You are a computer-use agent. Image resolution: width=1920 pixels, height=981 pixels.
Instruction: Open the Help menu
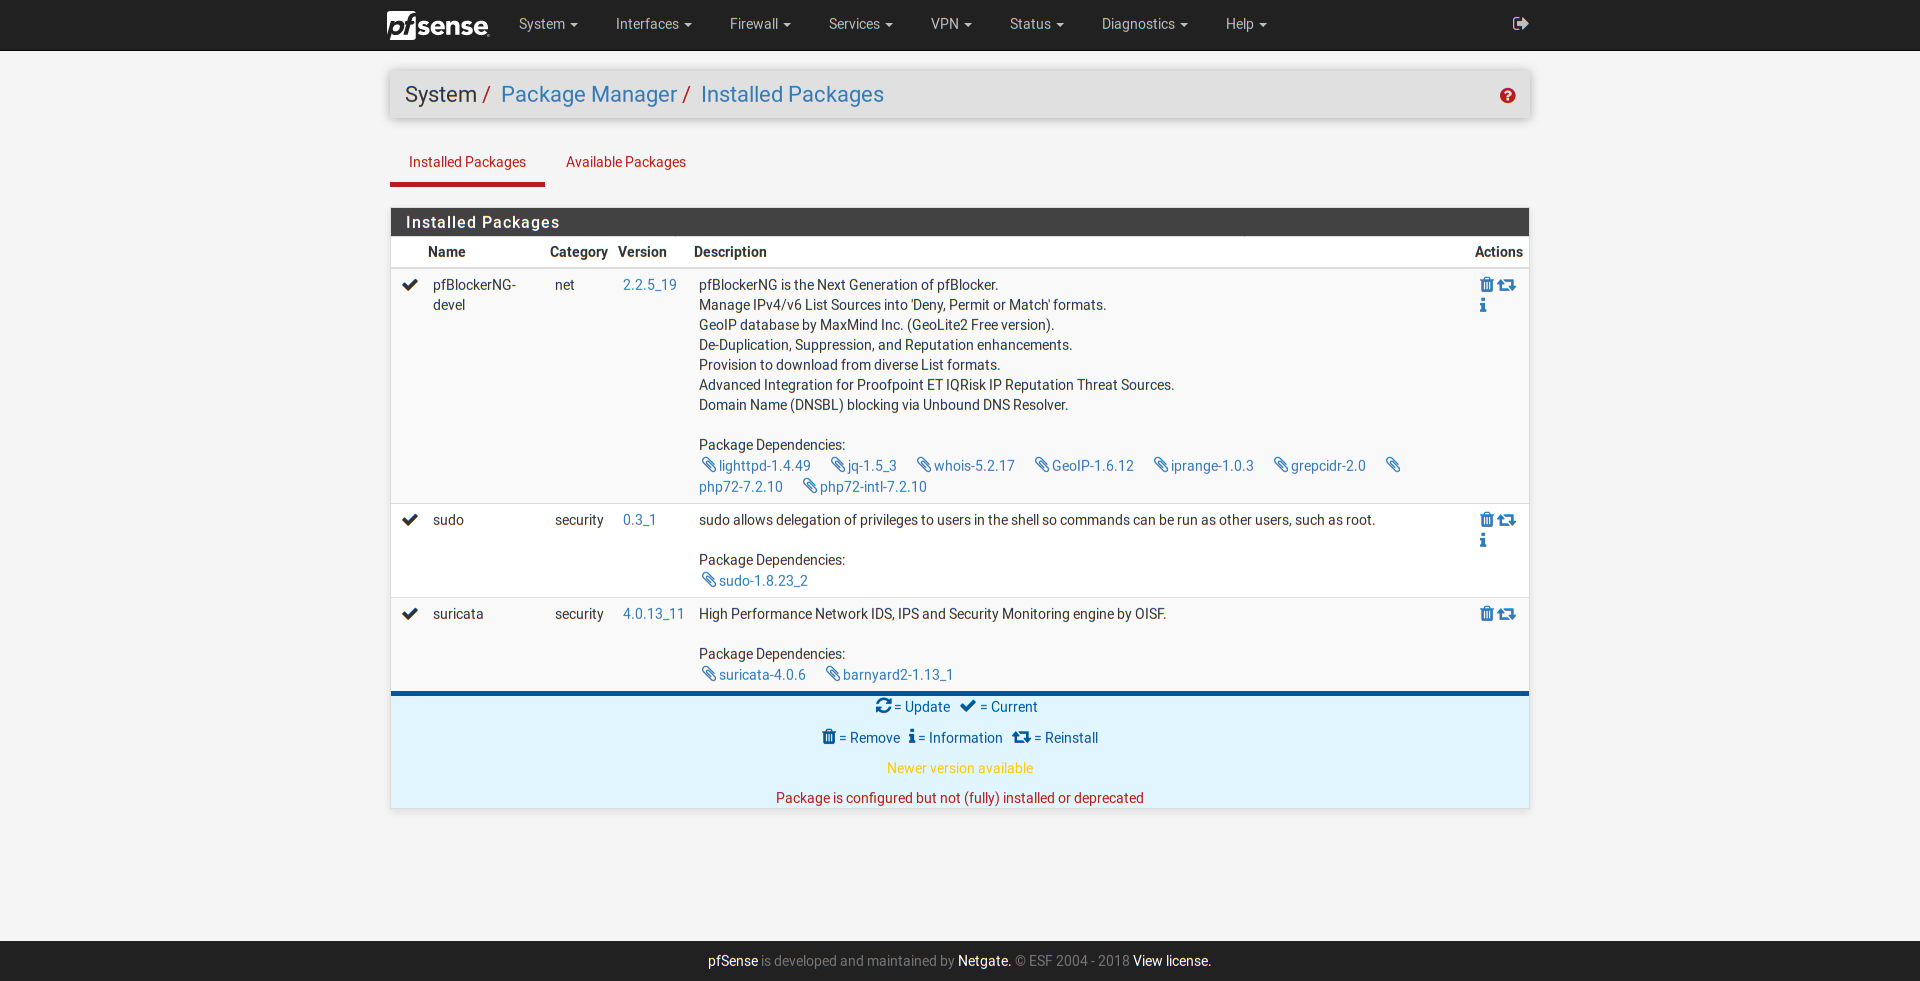click(x=1246, y=24)
